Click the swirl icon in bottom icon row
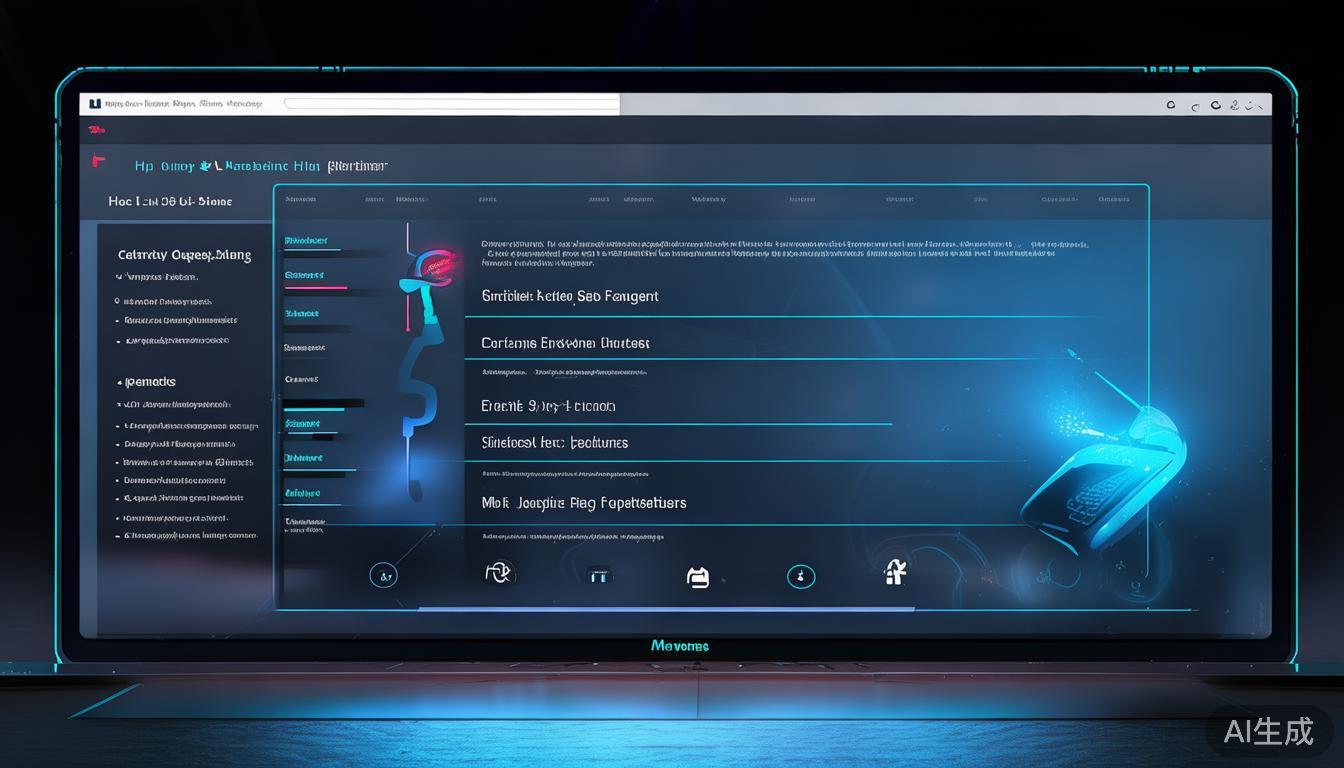Screen dimensions: 1344x768 [x=498, y=572]
